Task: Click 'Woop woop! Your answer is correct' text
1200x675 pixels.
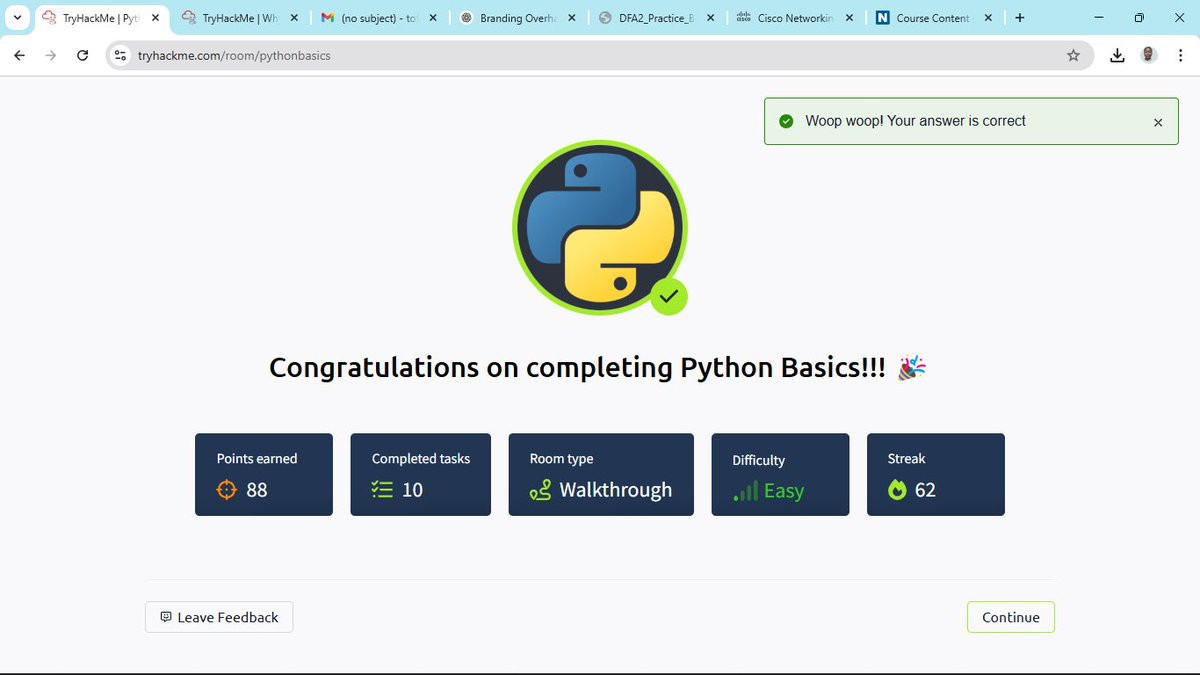Action: tap(916, 121)
